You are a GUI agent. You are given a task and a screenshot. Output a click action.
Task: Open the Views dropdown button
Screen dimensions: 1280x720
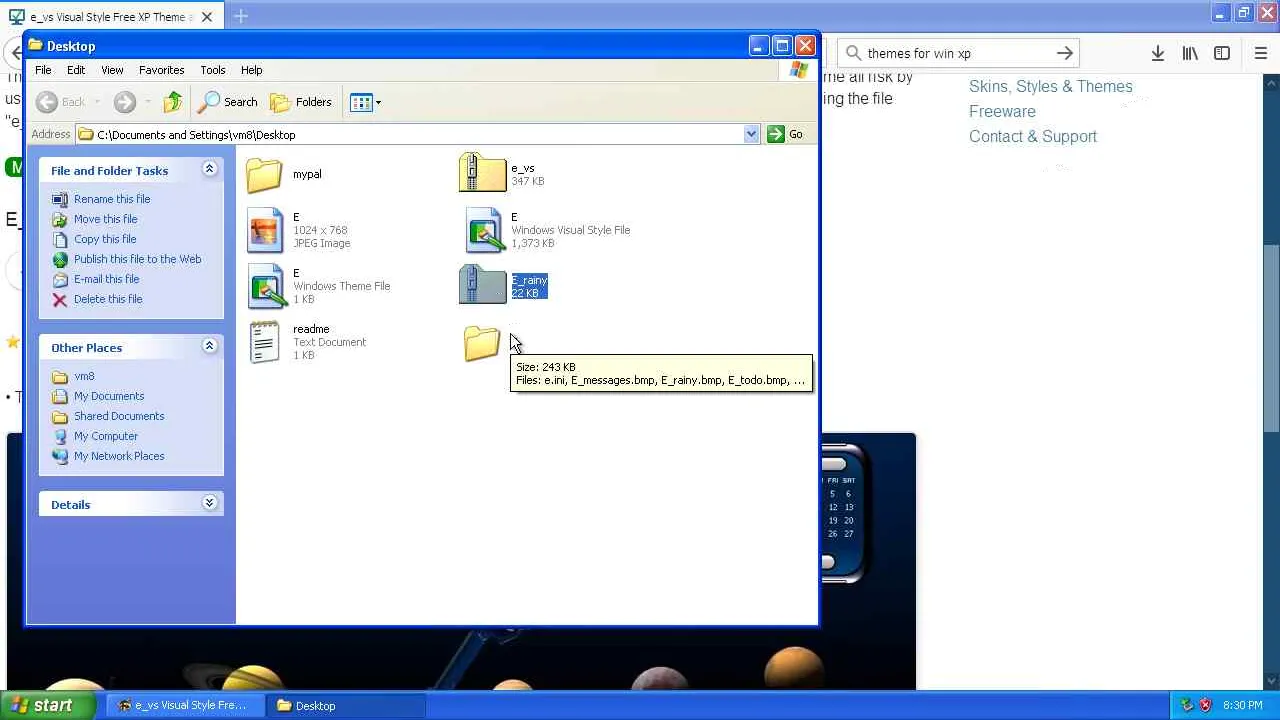coord(366,102)
